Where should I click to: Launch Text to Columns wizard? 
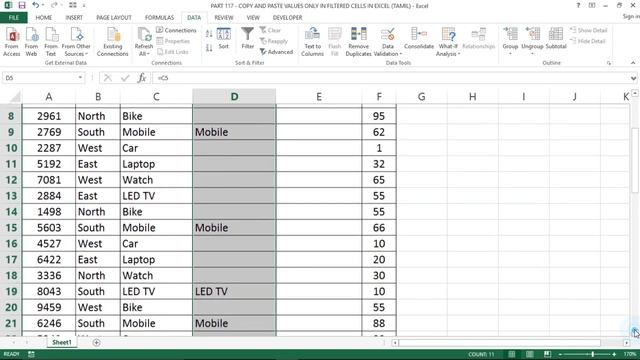312,42
